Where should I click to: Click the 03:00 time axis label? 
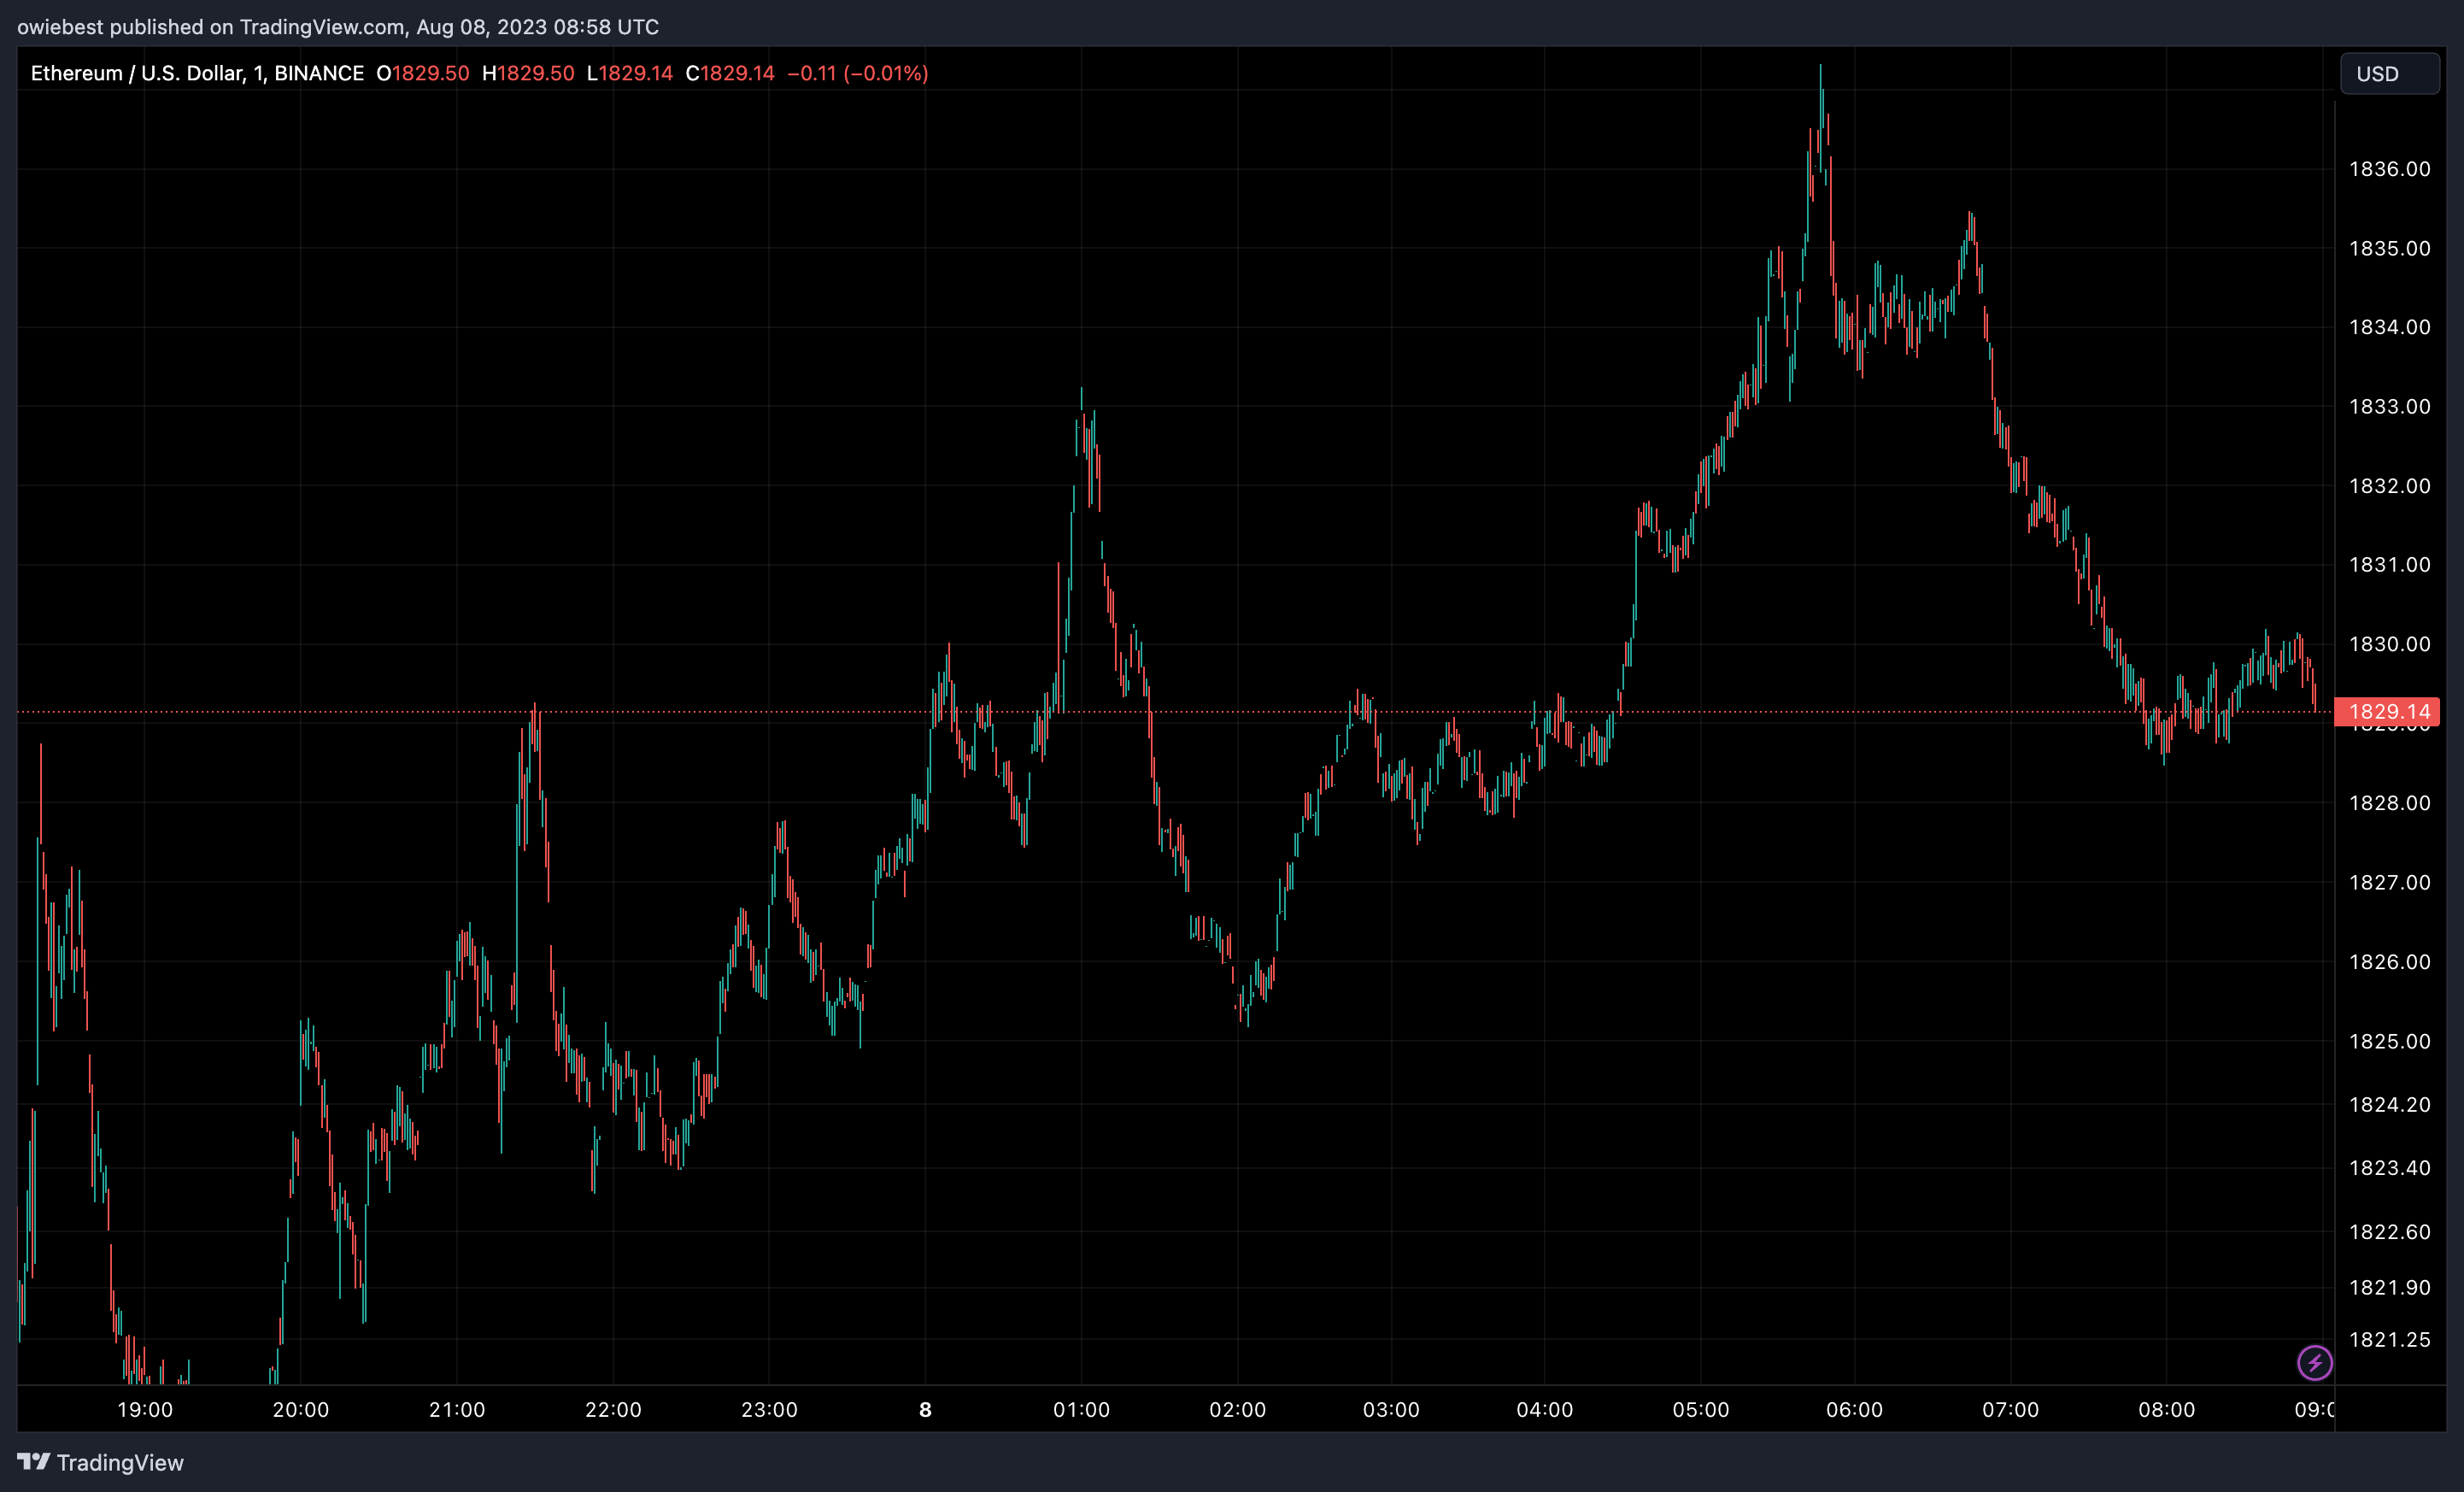[x=1391, y=1409]
